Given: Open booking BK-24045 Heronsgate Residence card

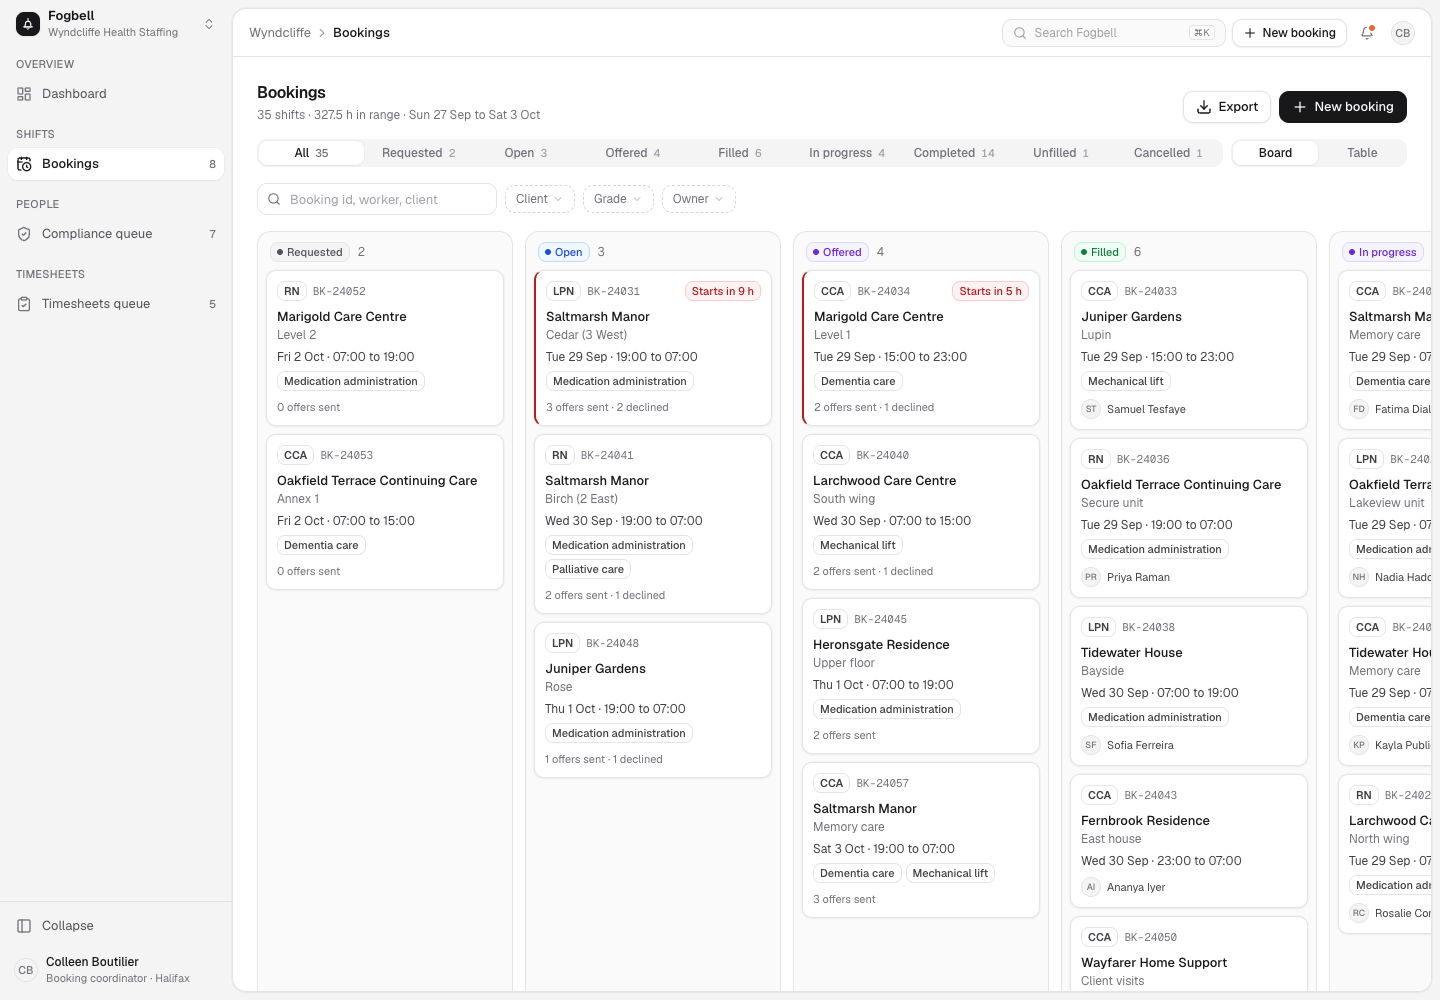Looking at the screenshot, I should click(921, 676).
